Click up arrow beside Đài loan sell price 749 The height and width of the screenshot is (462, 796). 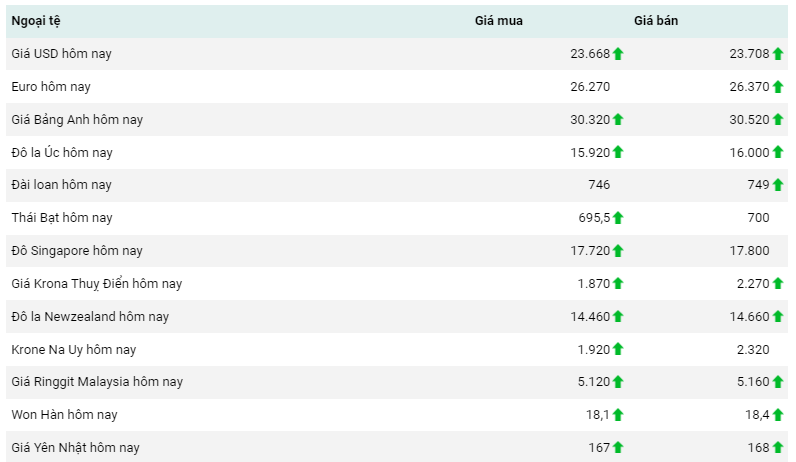(778, 185)
